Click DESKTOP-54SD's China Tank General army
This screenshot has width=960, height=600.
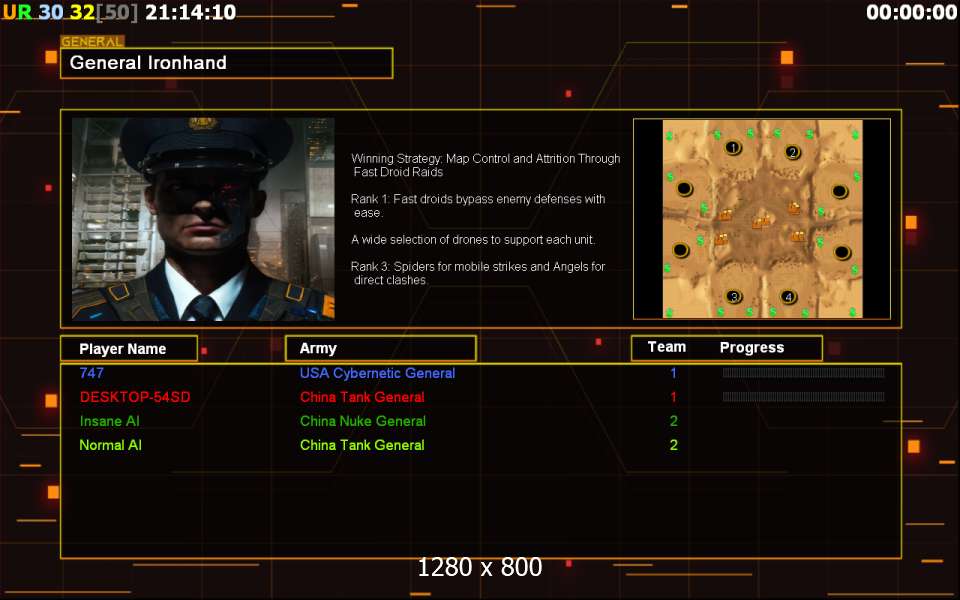[x=362, y=397]
